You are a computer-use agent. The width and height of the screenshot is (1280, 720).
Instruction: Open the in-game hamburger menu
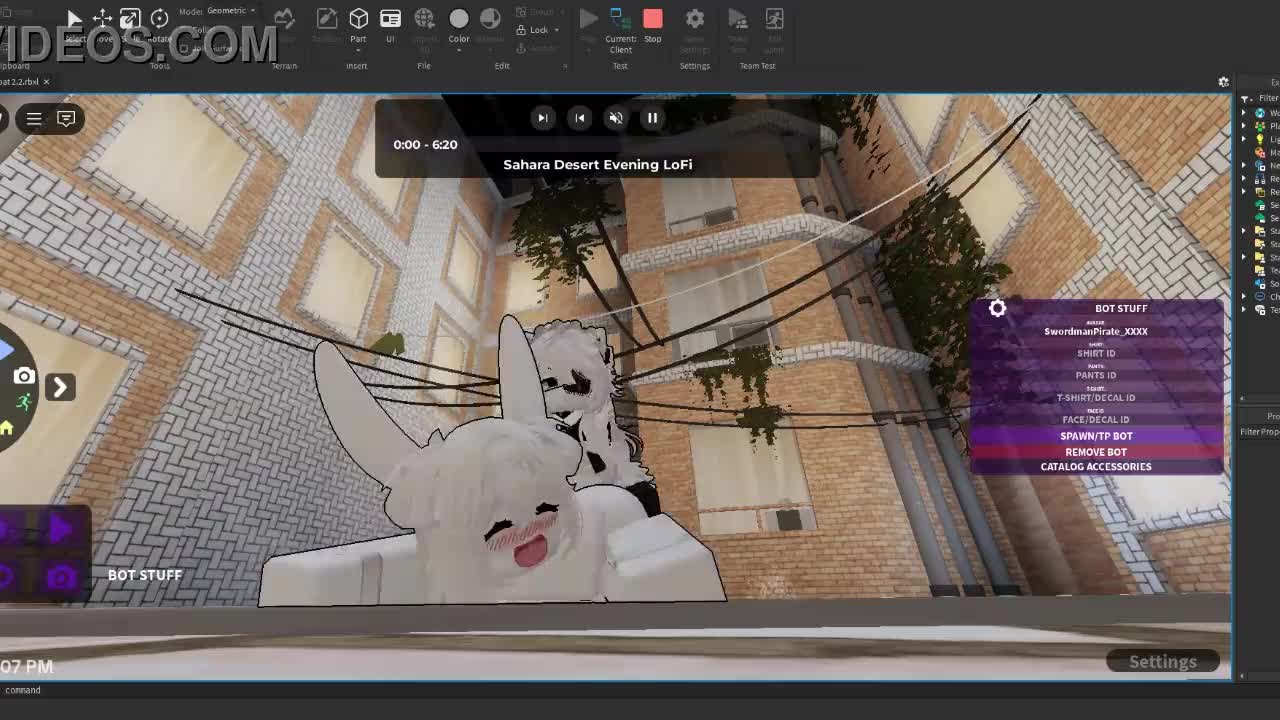(x=34, y=119)
